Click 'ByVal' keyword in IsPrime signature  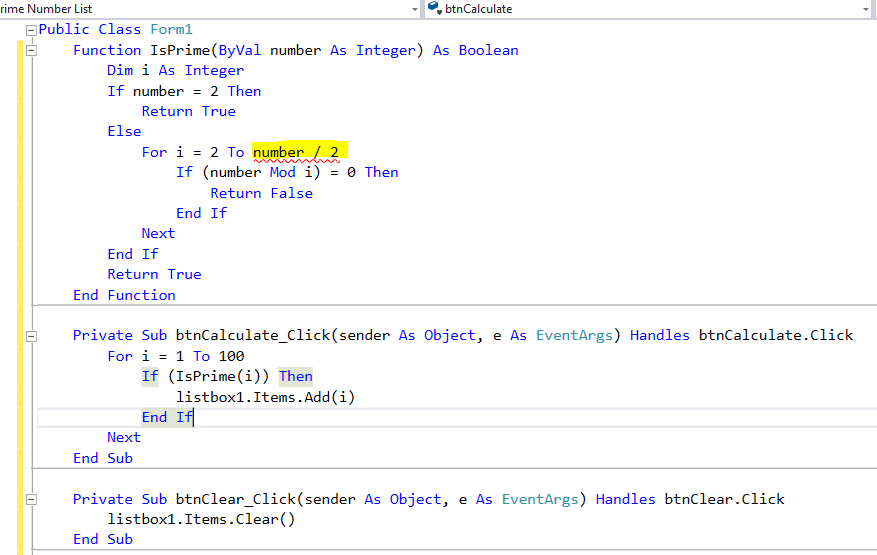[x=239, y=50]
